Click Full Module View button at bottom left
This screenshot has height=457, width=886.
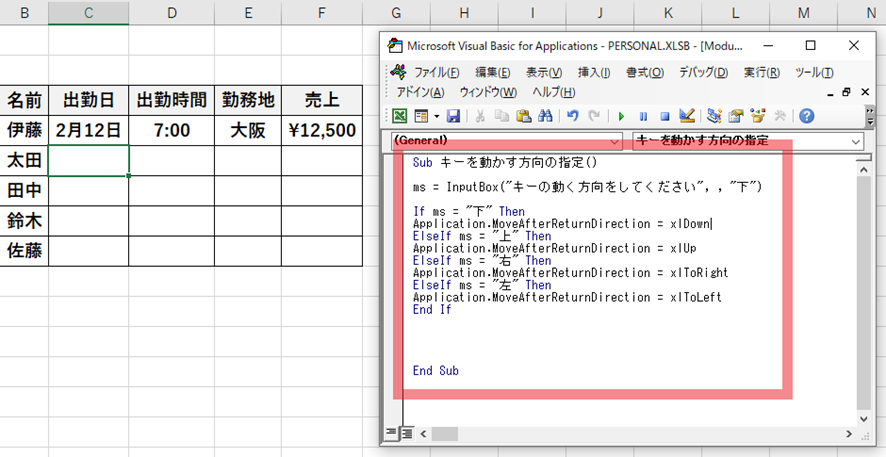[407, 433]
